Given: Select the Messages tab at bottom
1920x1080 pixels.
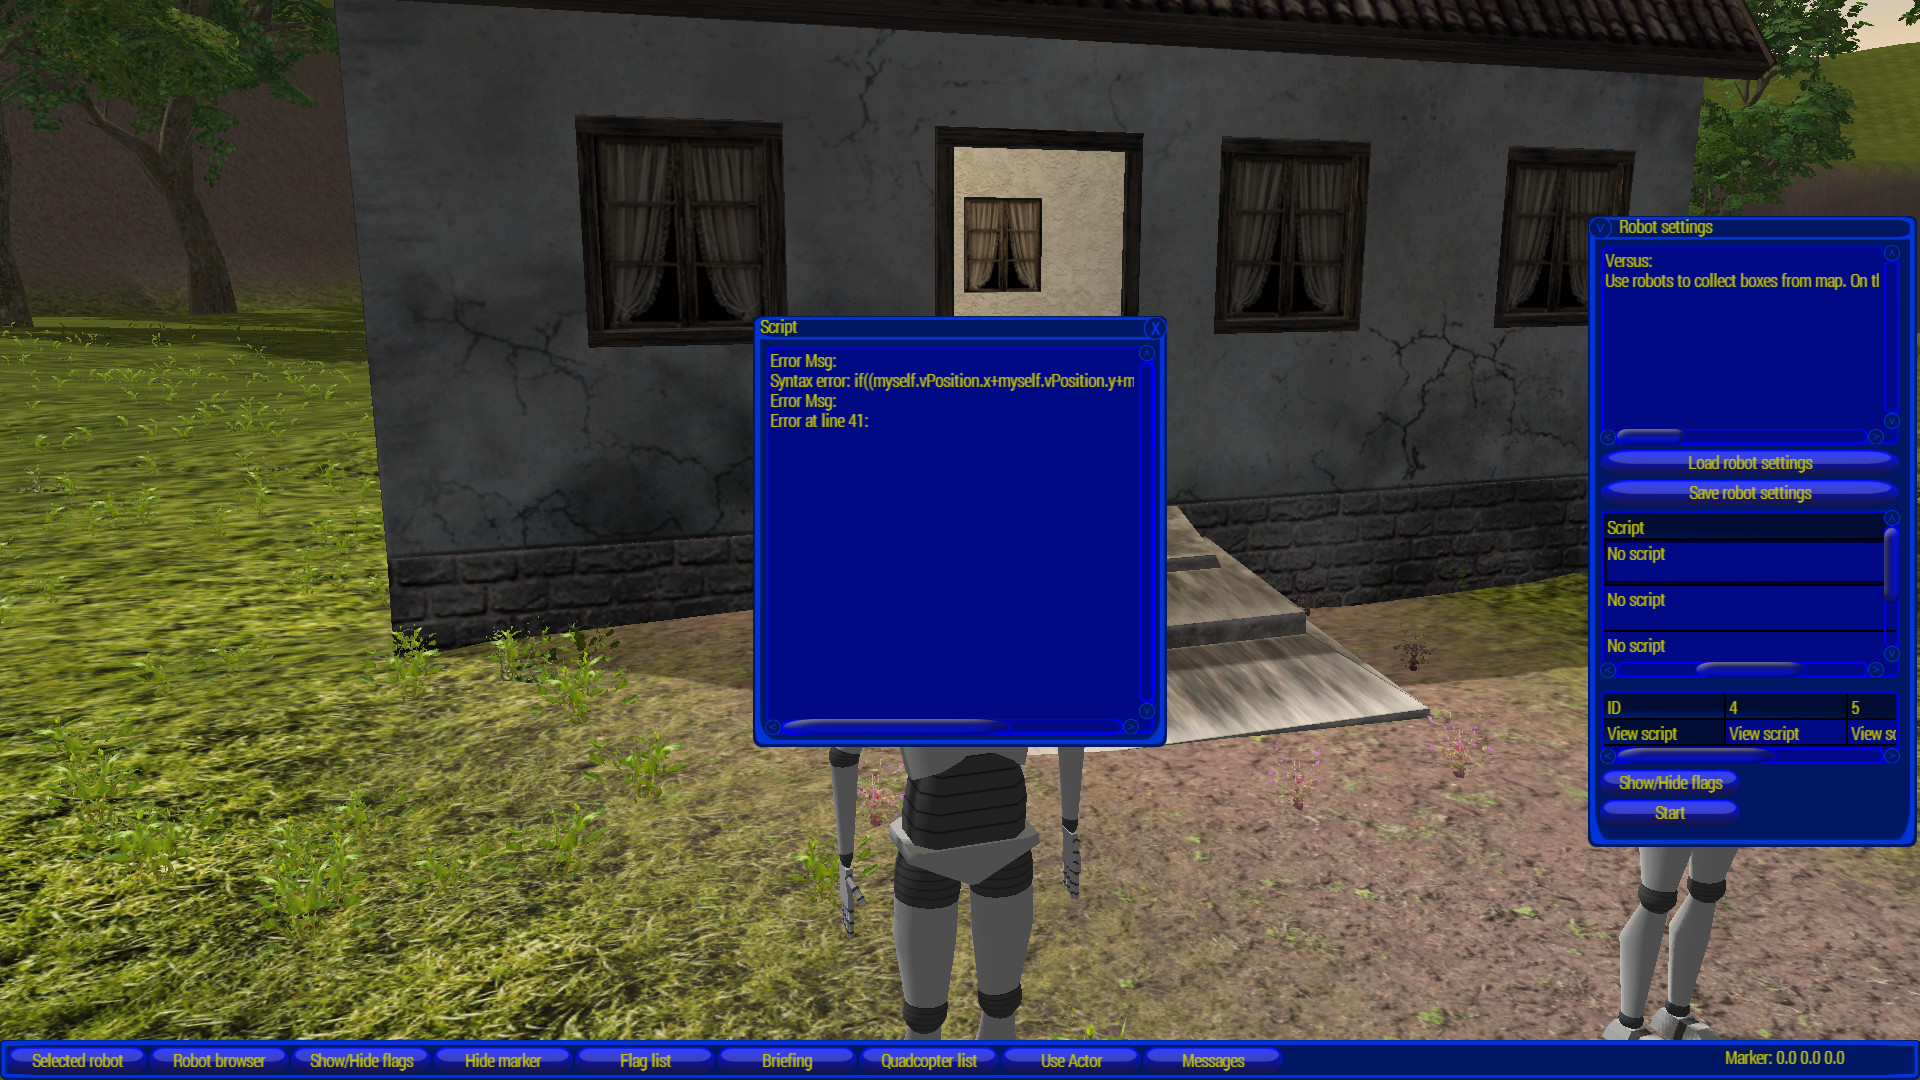Looking at the screenshot, I should [x=1212, y=1060].
